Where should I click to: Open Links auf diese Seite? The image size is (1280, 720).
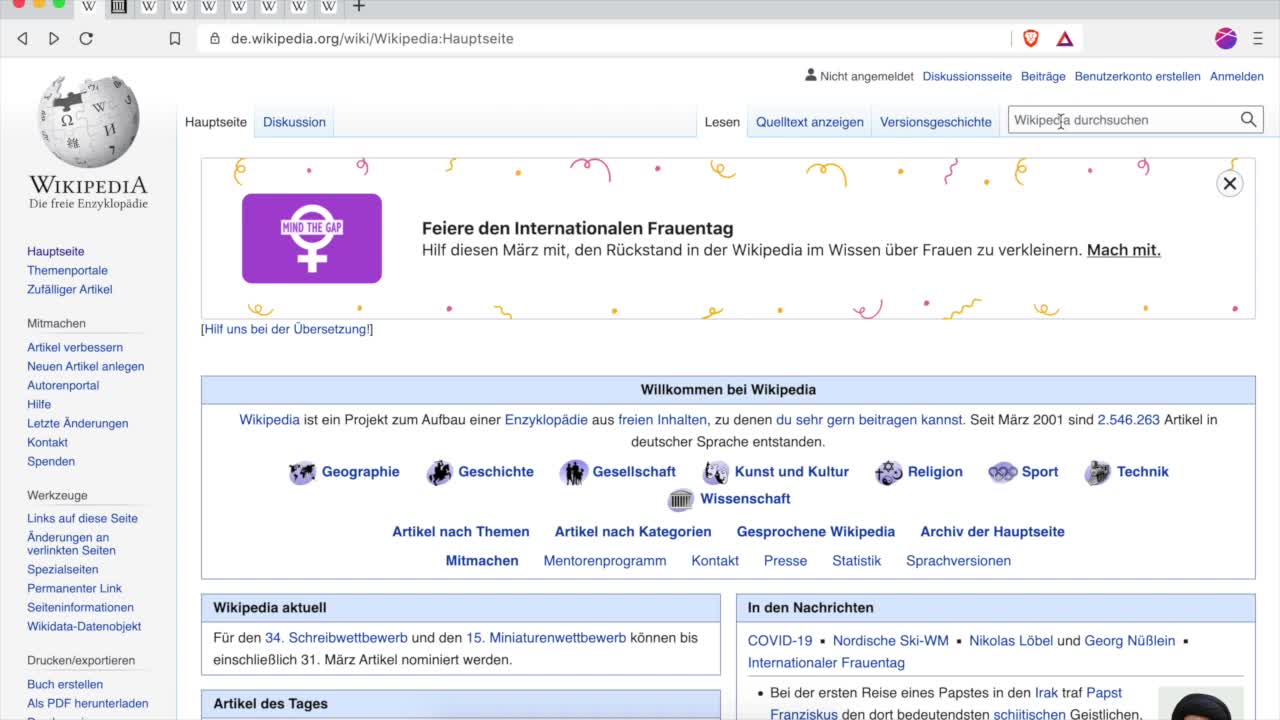pyautogui.click(x=82, y=518)
